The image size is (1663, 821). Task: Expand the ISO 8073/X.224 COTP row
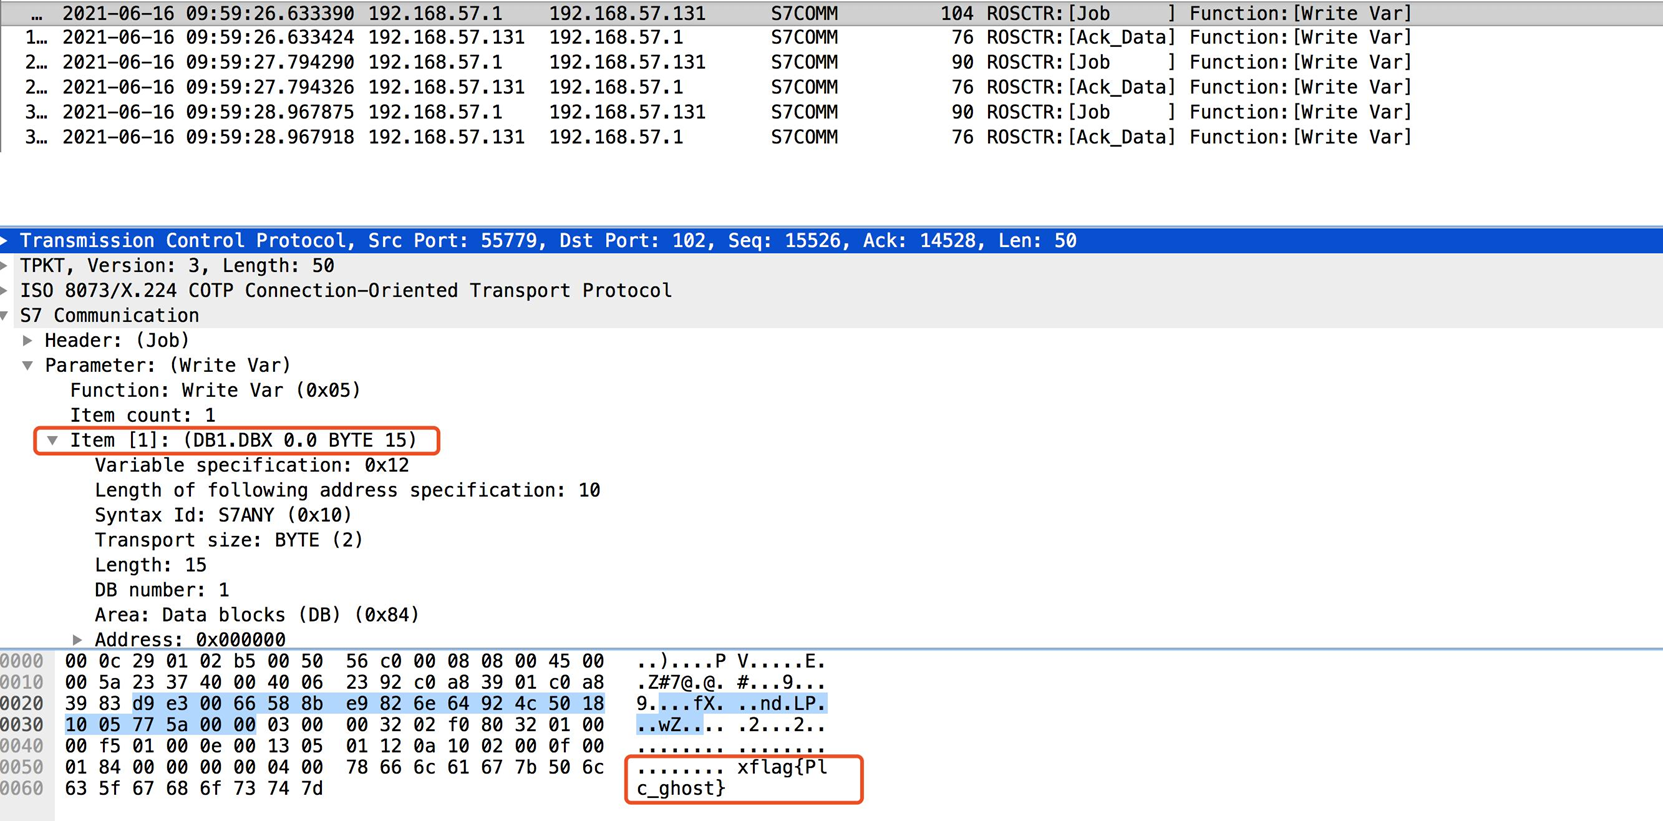[x=5, y=291]
